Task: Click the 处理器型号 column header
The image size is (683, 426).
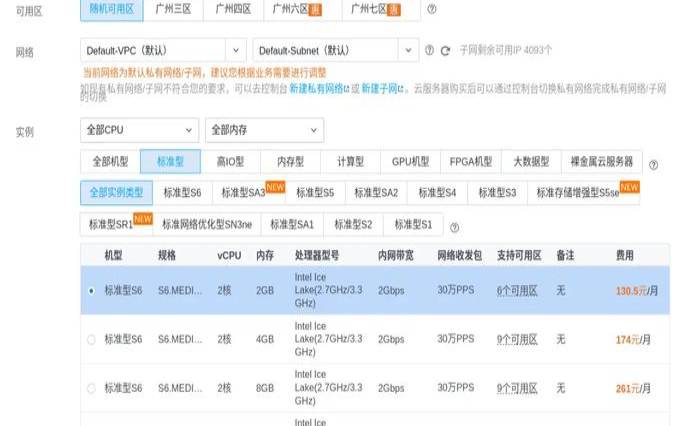Action: tap(317, 255)
